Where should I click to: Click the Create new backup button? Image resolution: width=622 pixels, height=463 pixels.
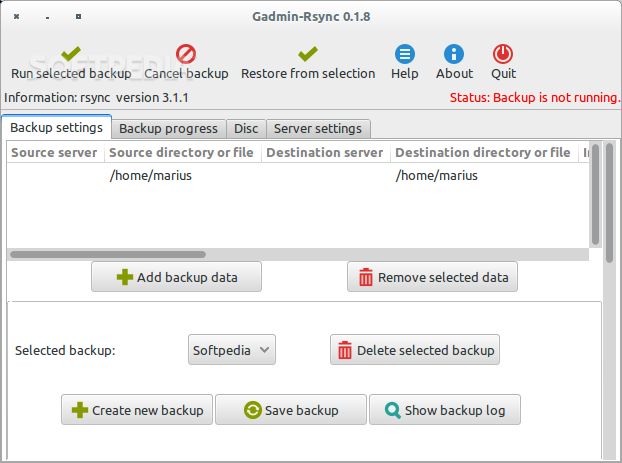pyautogui.click(x=137, y=410)
